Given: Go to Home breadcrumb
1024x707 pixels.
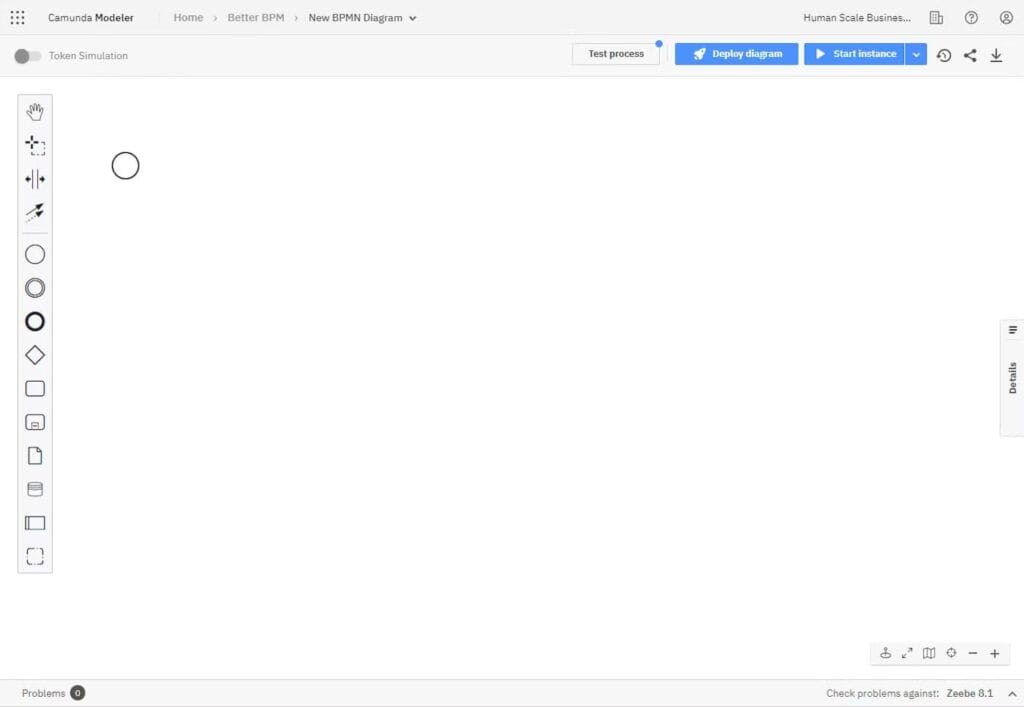Looking at the screenshot, I should 188,18.
